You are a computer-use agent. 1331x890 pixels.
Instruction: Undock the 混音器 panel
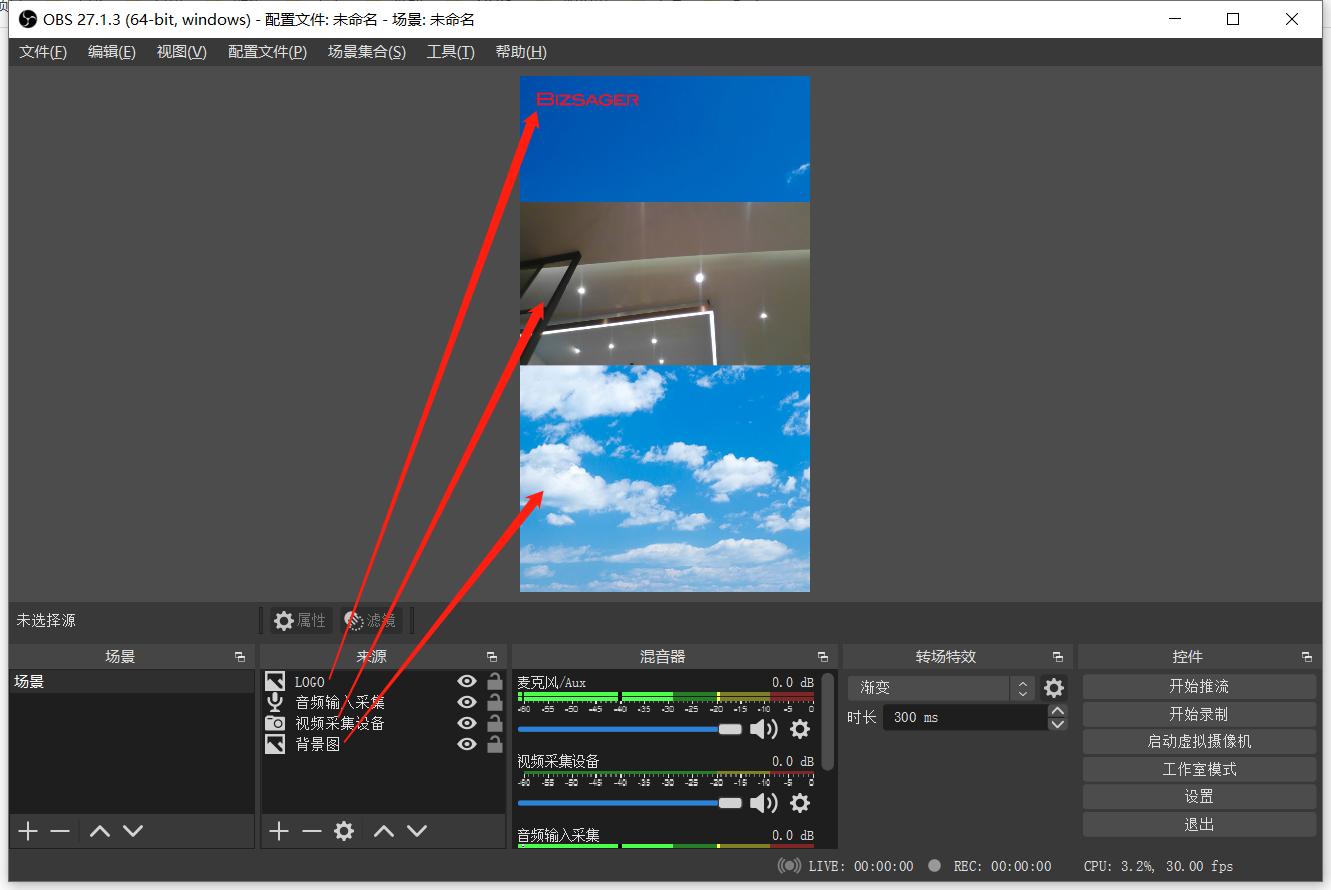click(x=823, y=657)
